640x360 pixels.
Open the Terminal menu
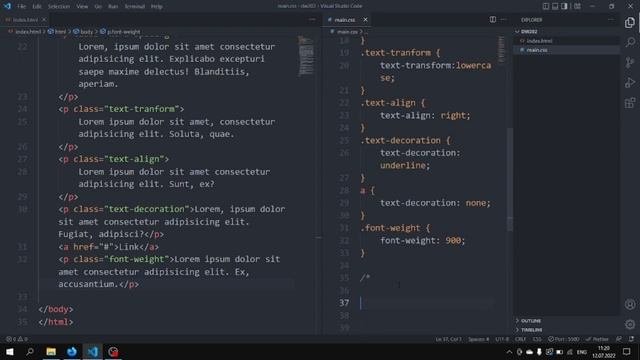coord(135,6)
